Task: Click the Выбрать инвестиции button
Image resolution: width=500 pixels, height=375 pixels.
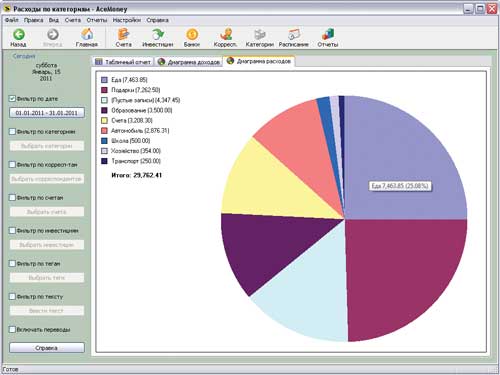Action: [x=47, y=245]
